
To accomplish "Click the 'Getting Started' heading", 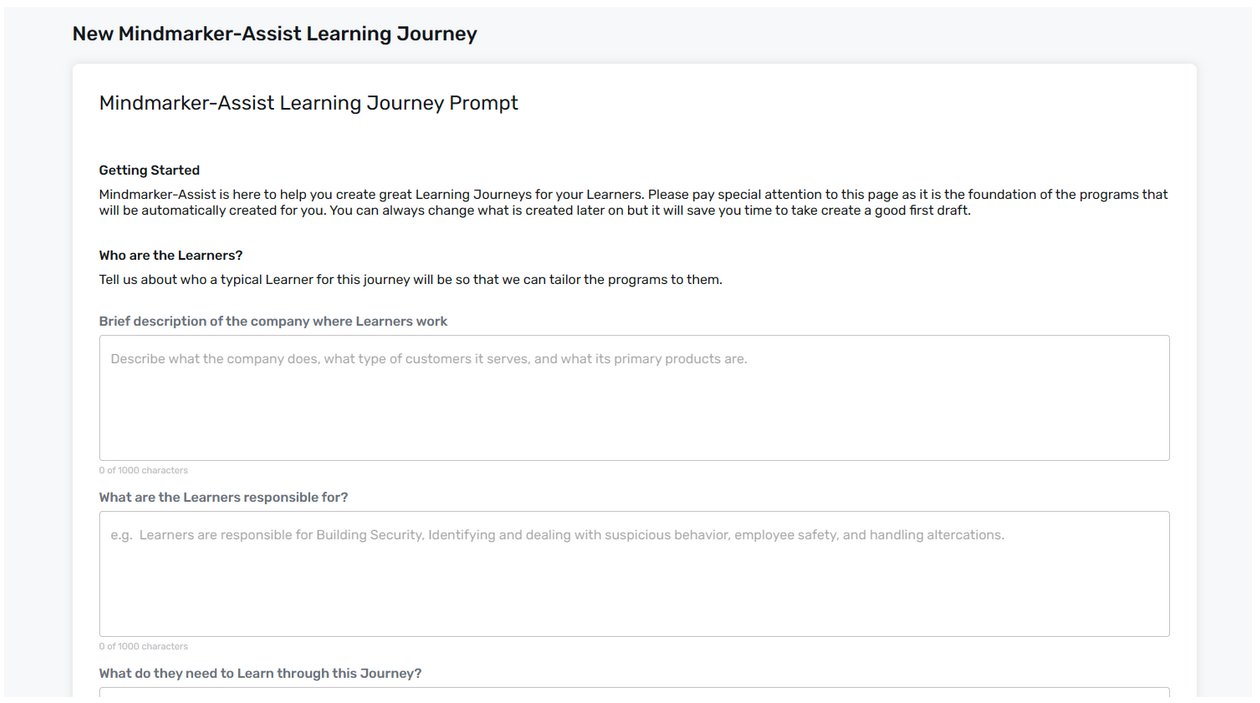I will pos(149,170).
